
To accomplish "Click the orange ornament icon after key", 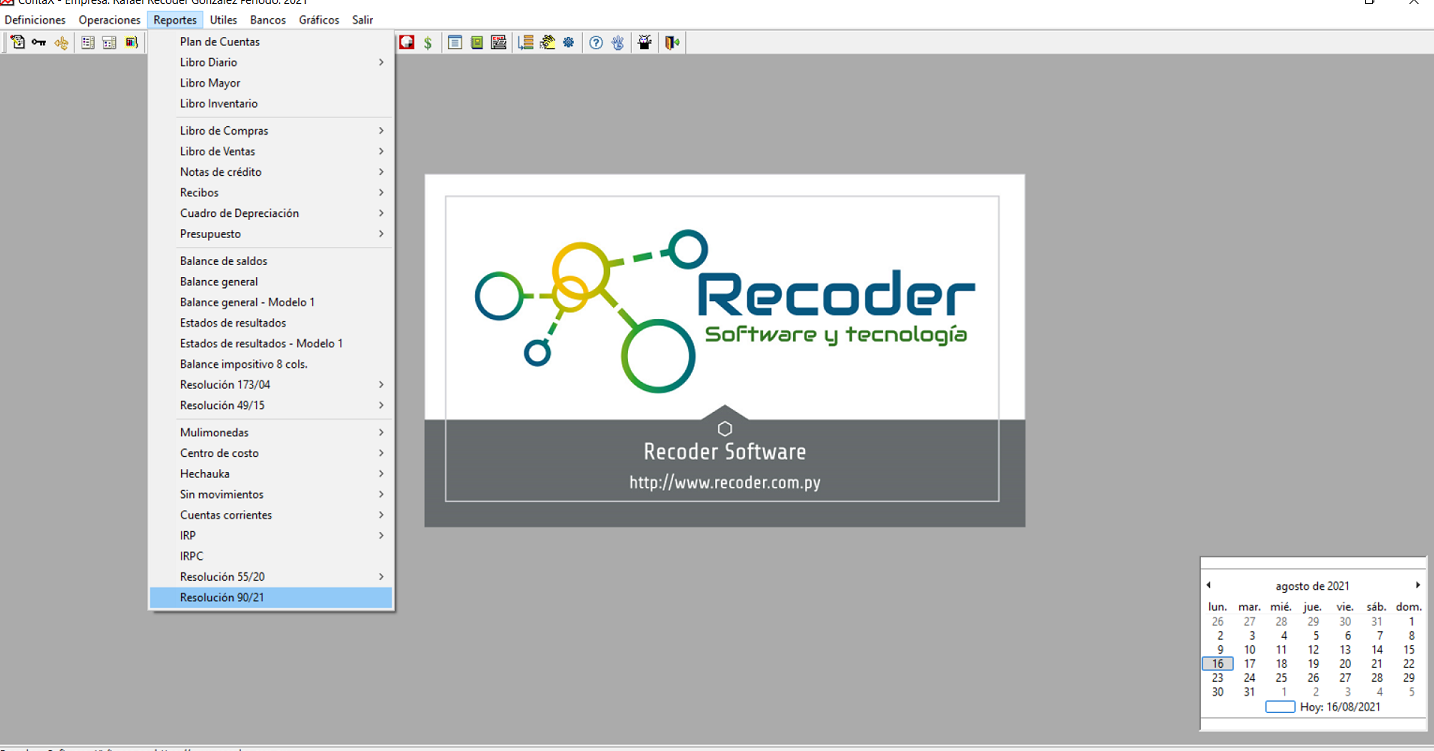I will point(62,42).
